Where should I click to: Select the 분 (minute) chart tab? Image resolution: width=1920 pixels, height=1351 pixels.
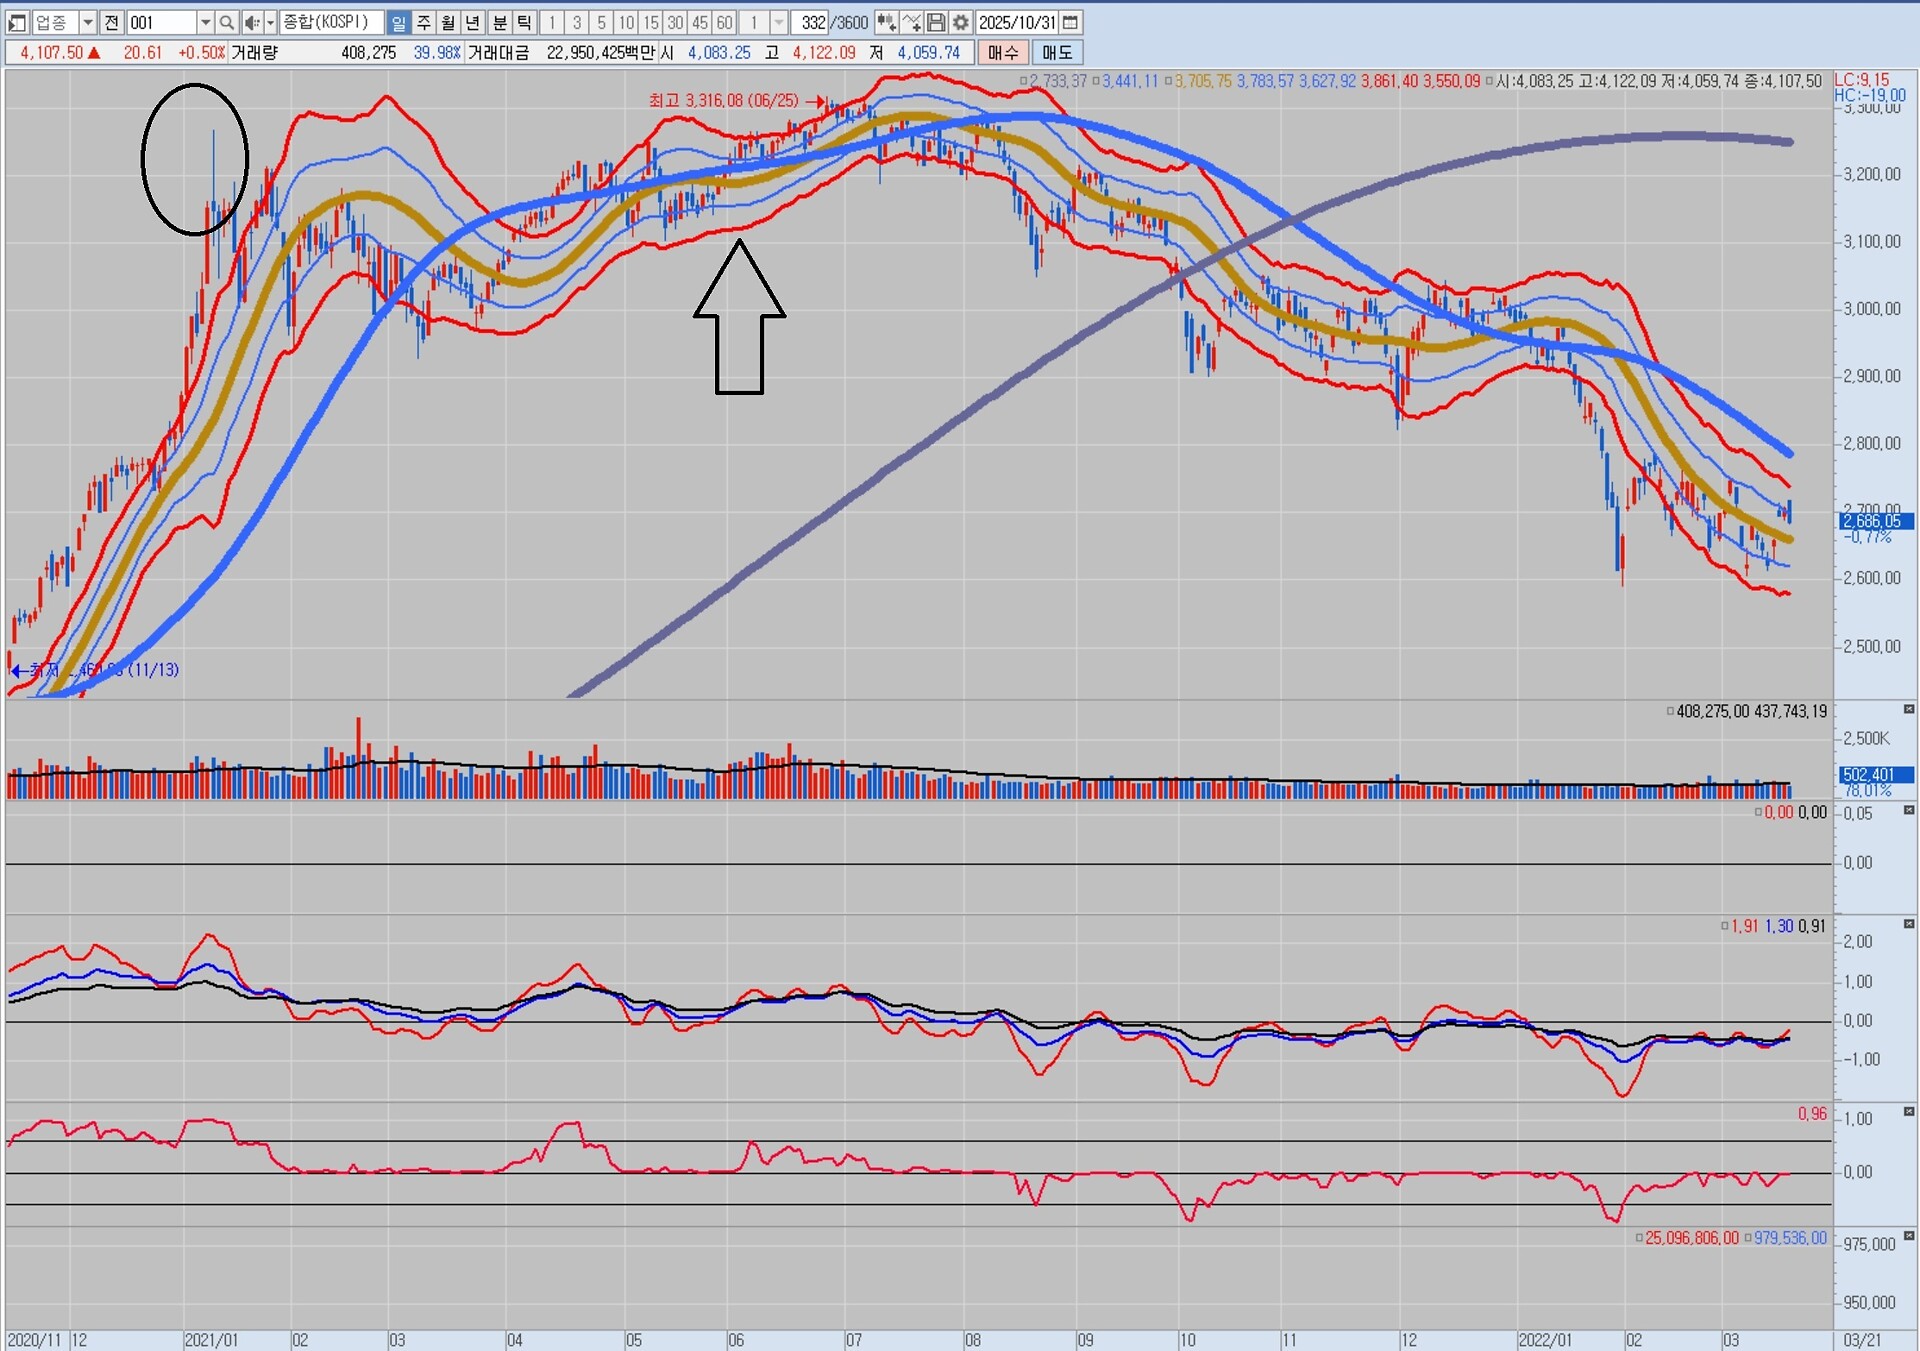point(499,22)
